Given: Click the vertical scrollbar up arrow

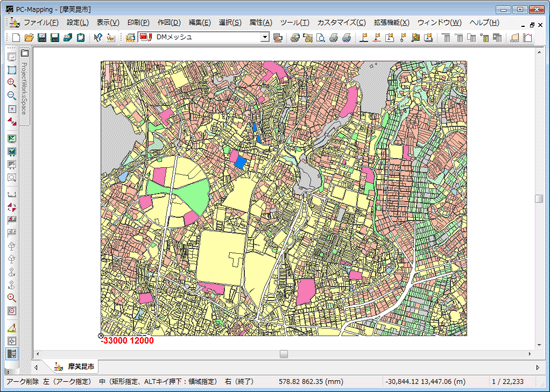Looking at the screenshot, I should (539, 52).
